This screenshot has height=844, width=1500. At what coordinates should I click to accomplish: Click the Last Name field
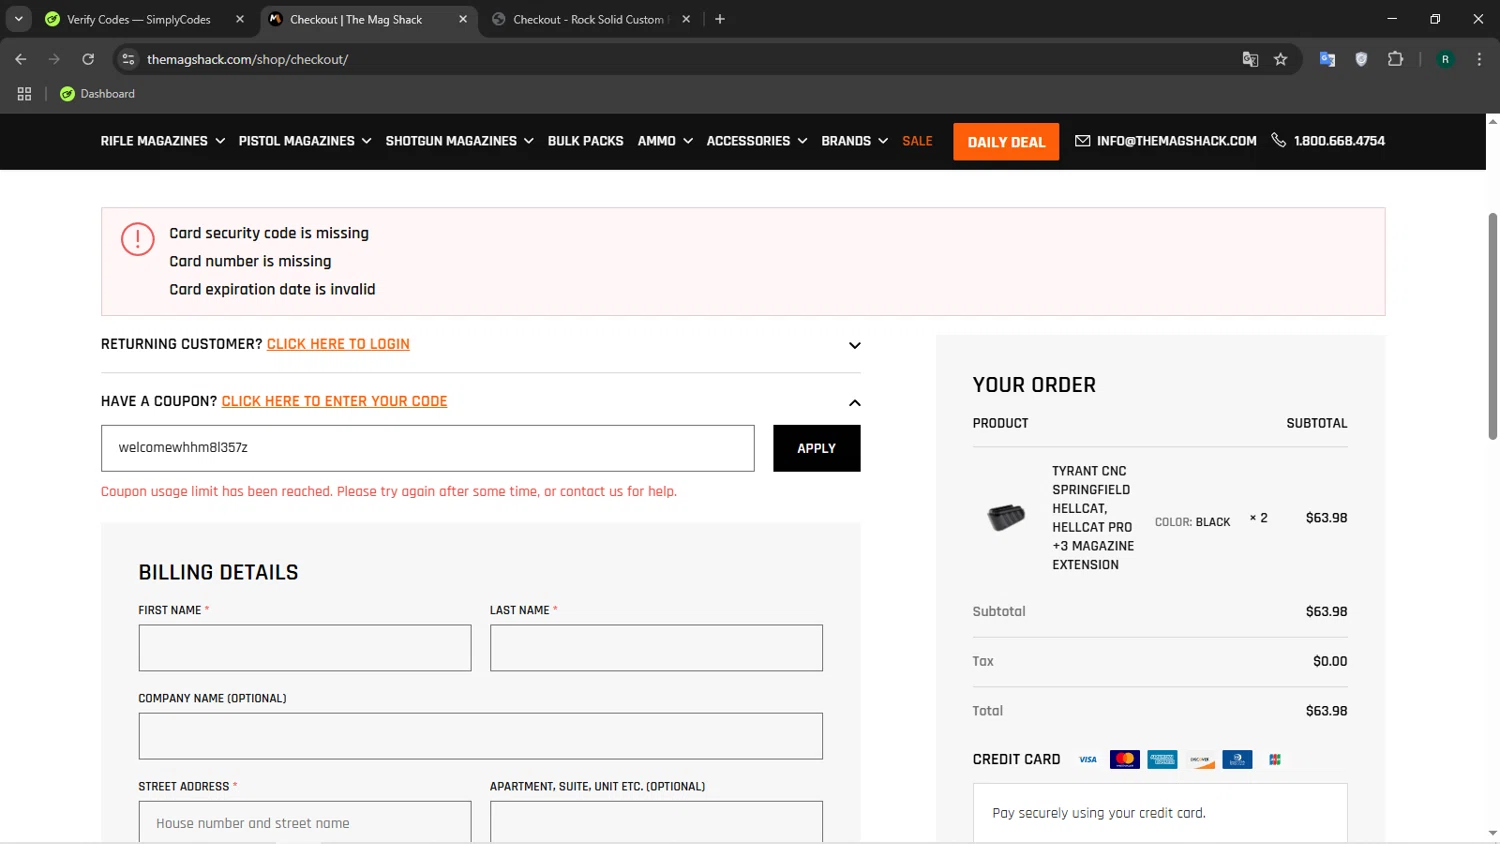point(656,648)
